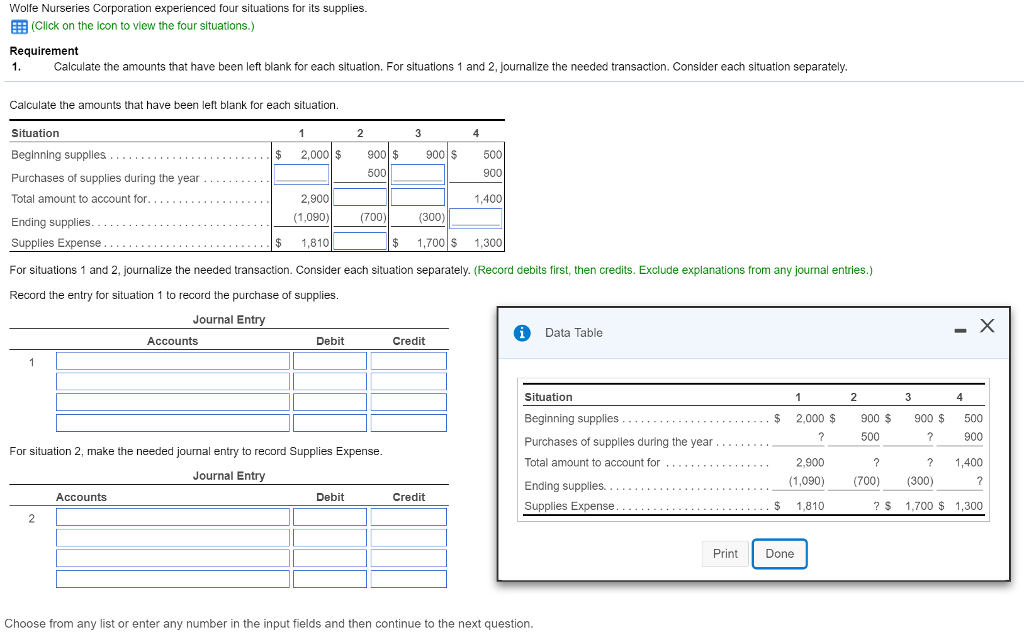
Task: Click the Done button in the Data Table
Action: point(779,553)
